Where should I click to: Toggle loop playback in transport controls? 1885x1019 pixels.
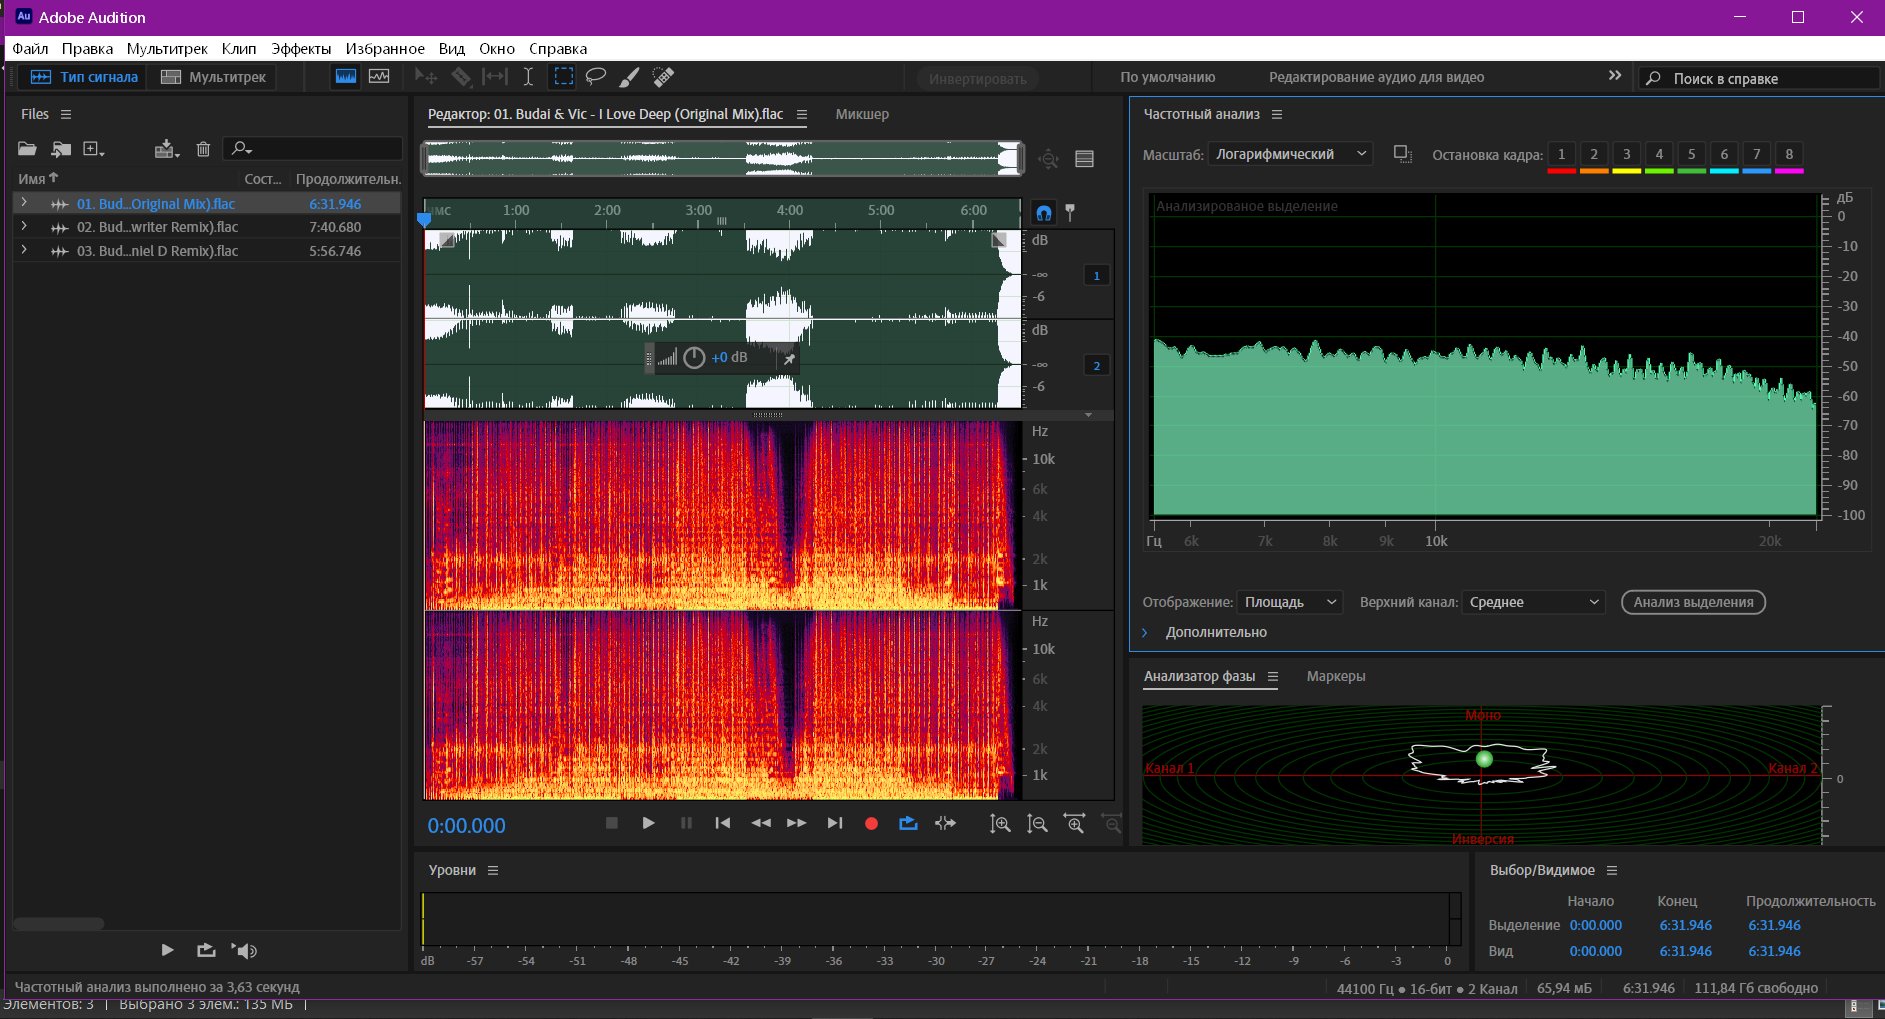click(x=908, y=823)
